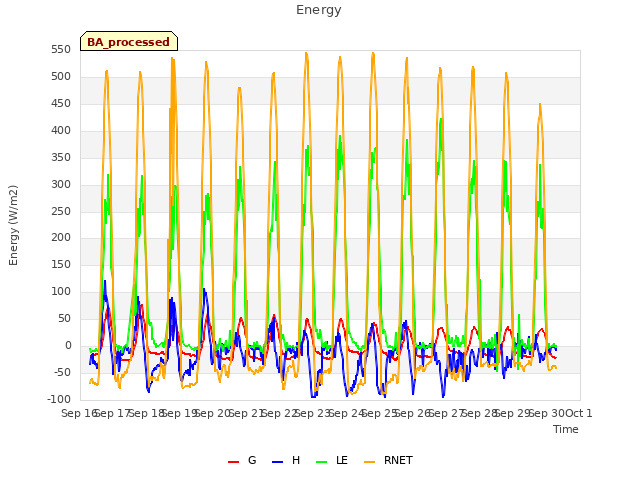This screenshot has width=640, height=480.
Task: Click the Oct 1 x-axis date label
Action: [x=579, y=413]
